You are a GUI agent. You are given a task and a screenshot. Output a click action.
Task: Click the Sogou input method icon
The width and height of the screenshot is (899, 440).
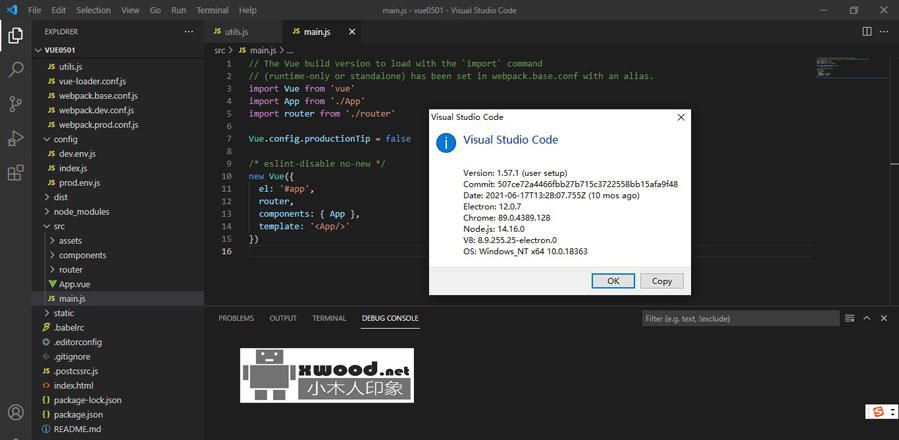(879, 411)
